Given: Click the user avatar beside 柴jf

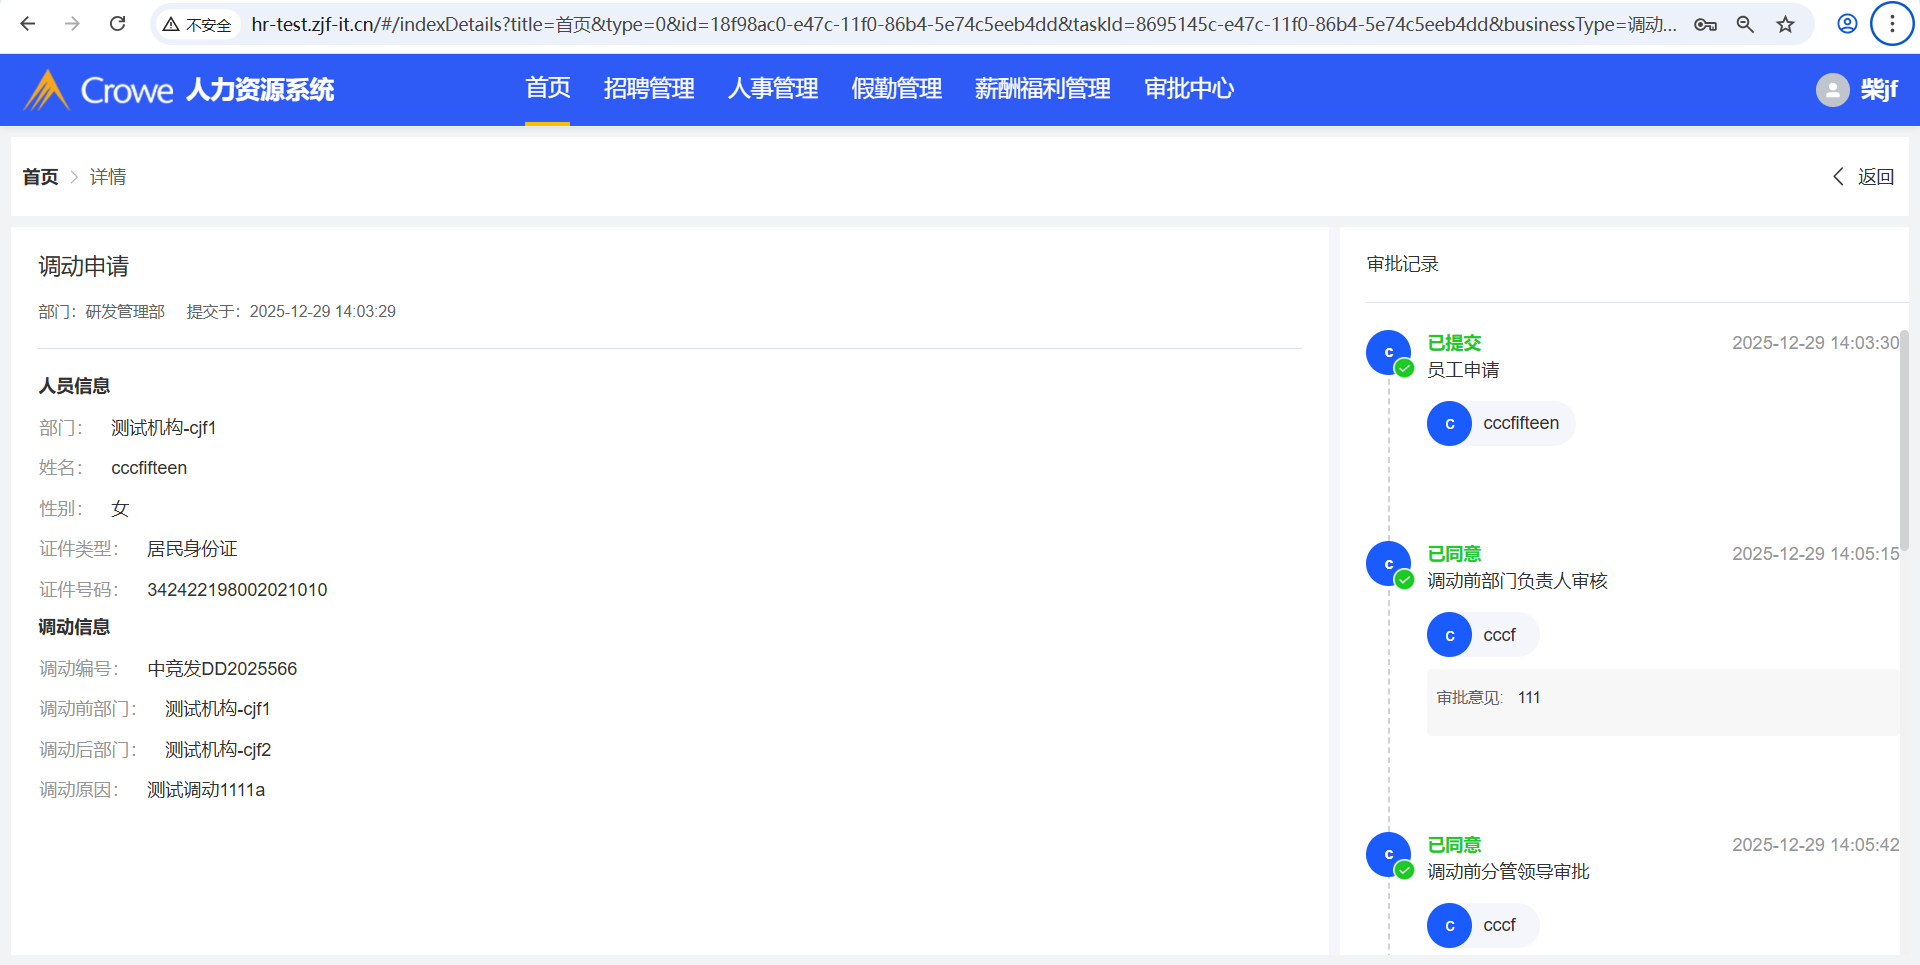Looking at the screenshot, I should 1832,90.
